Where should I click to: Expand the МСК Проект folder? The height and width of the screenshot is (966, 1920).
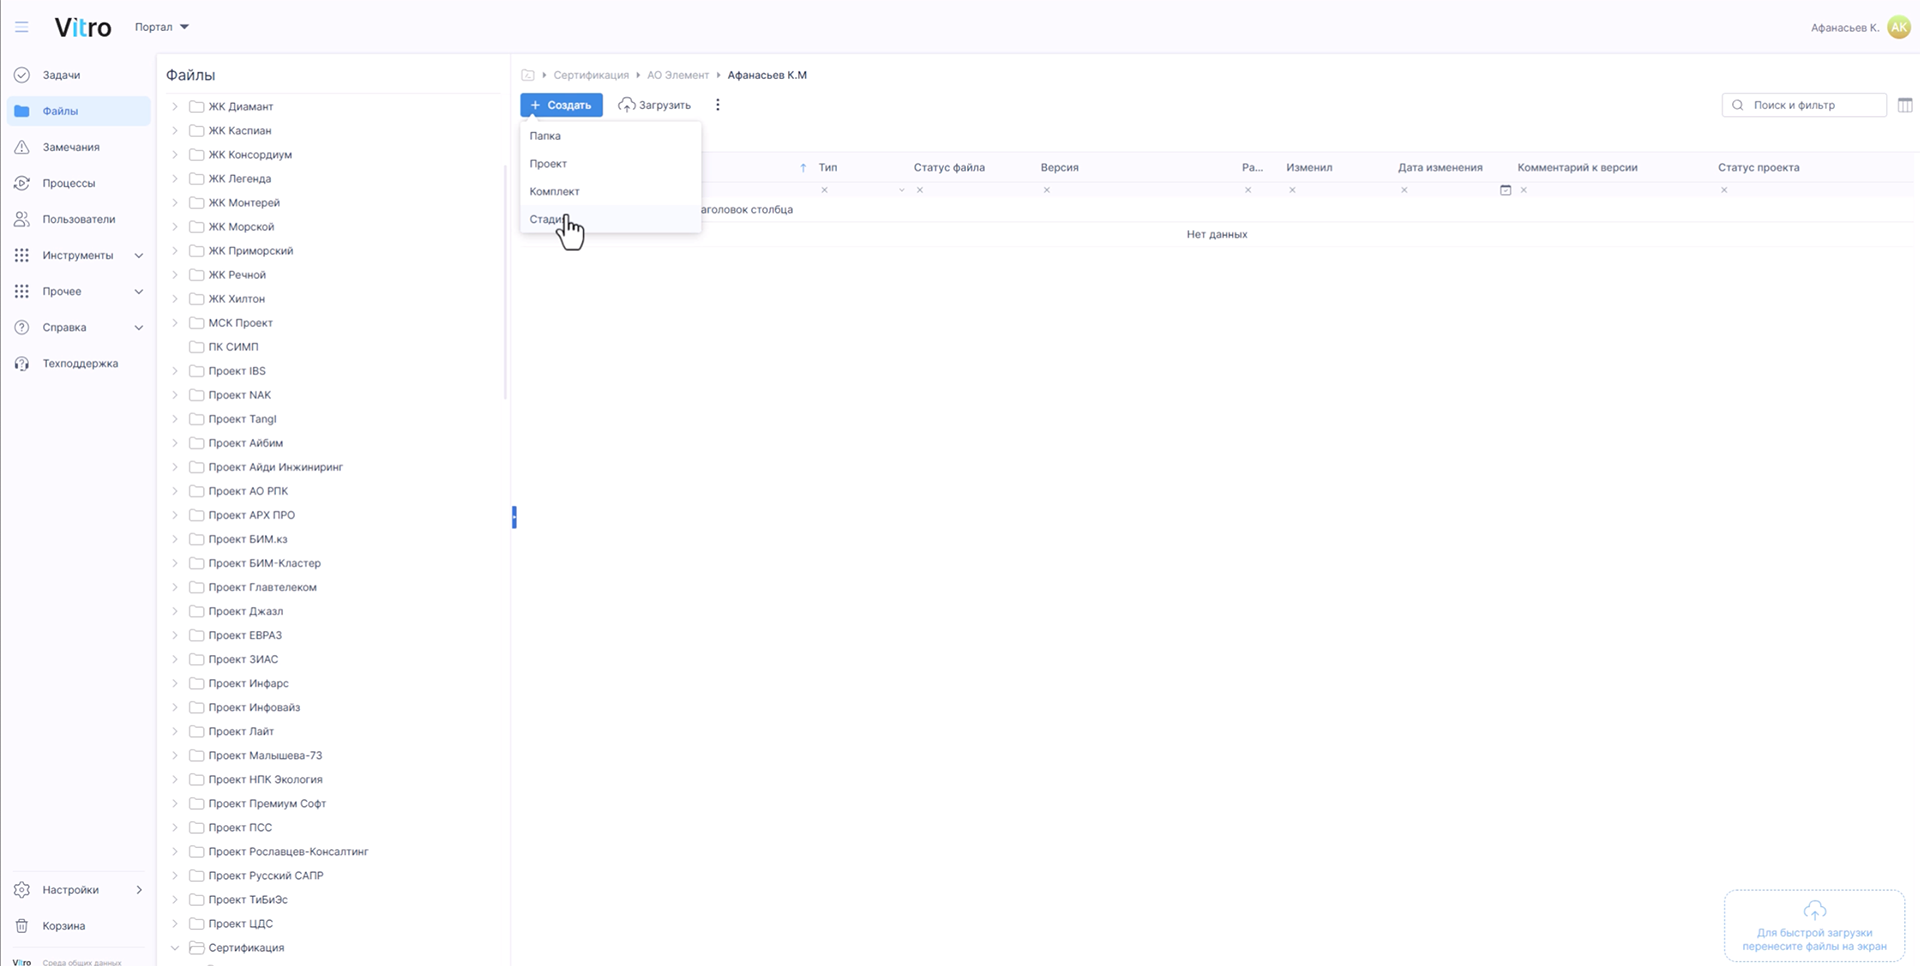point(175,323)
